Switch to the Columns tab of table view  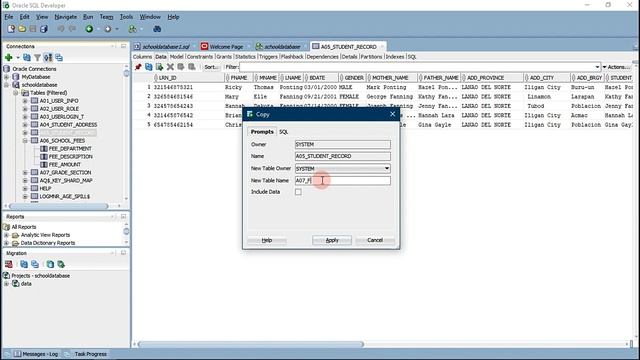point(142,57)
